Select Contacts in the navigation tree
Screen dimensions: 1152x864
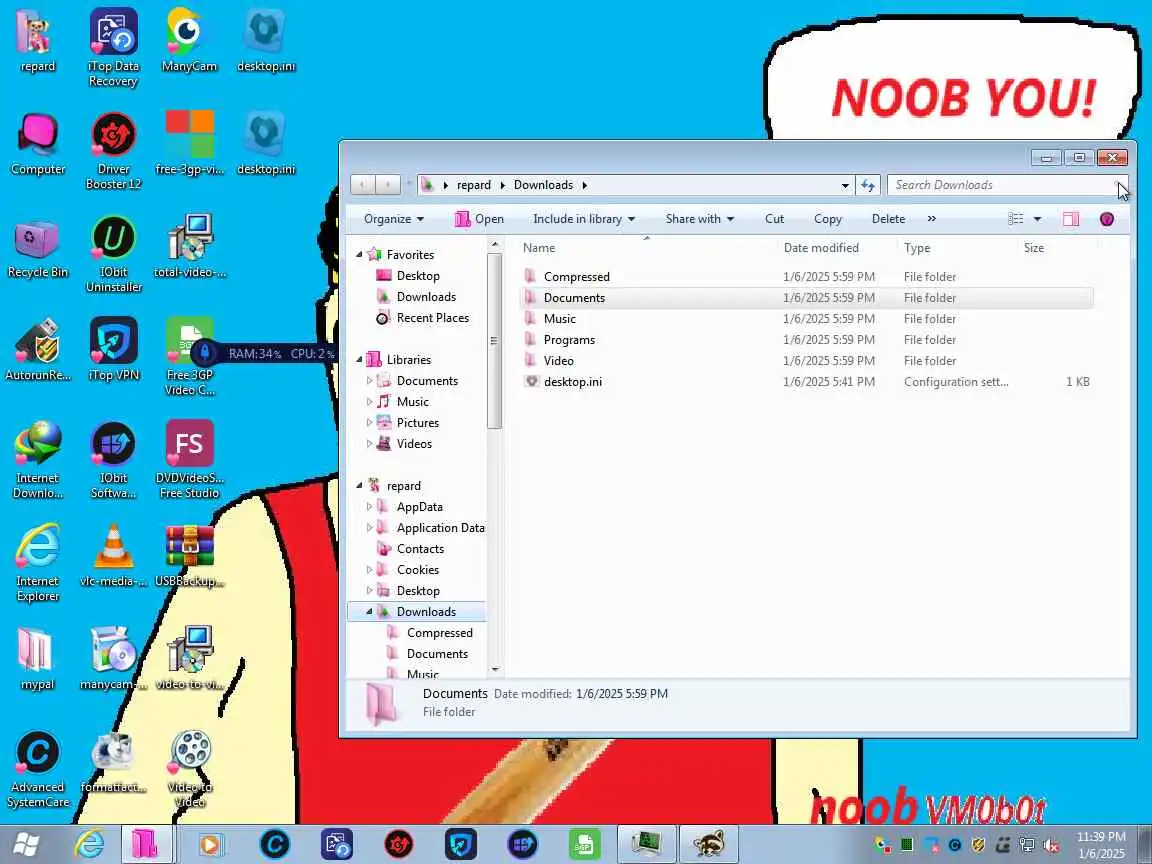click(420, 549)
